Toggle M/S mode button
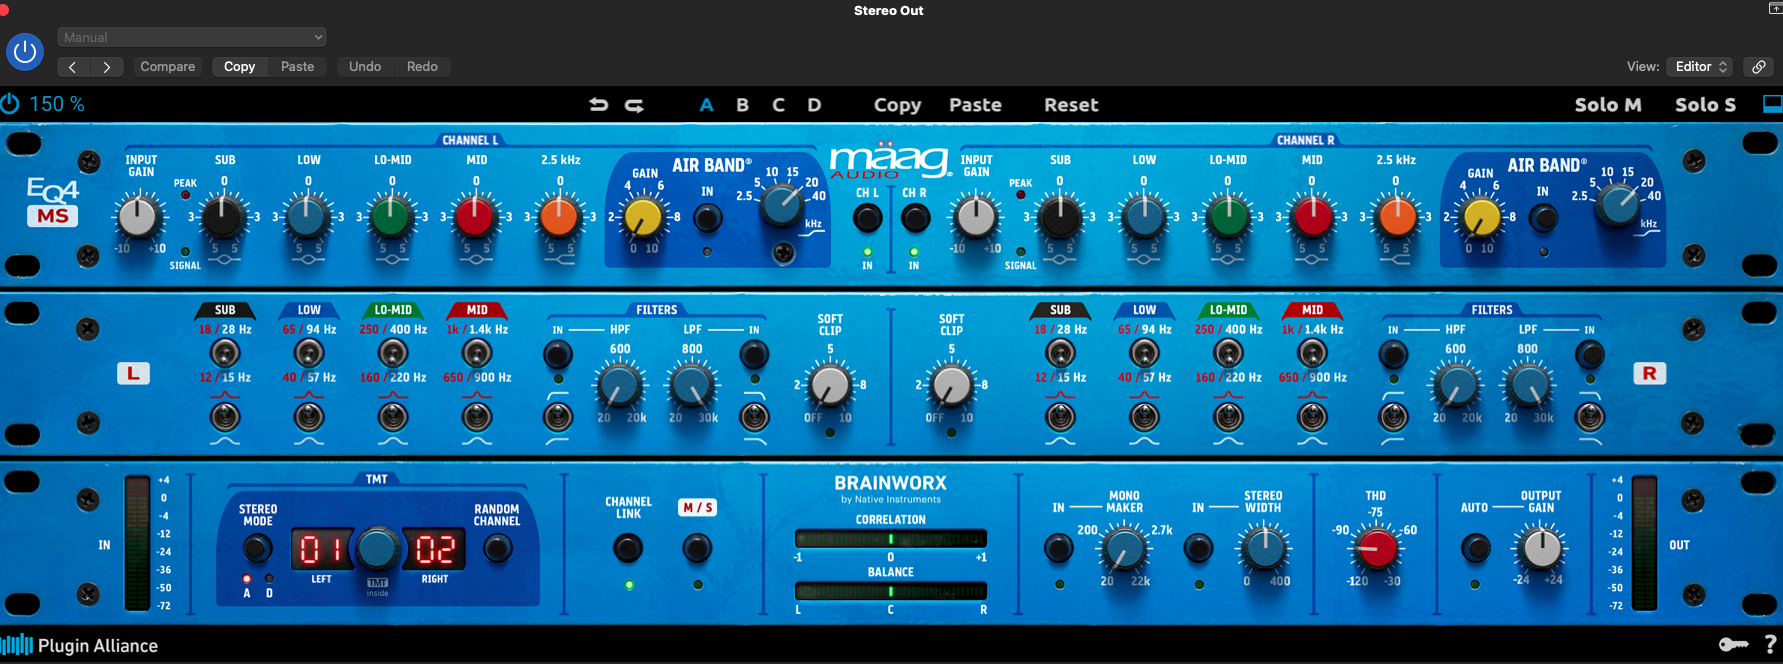The image size is (1783, 664). click(697, 548)
